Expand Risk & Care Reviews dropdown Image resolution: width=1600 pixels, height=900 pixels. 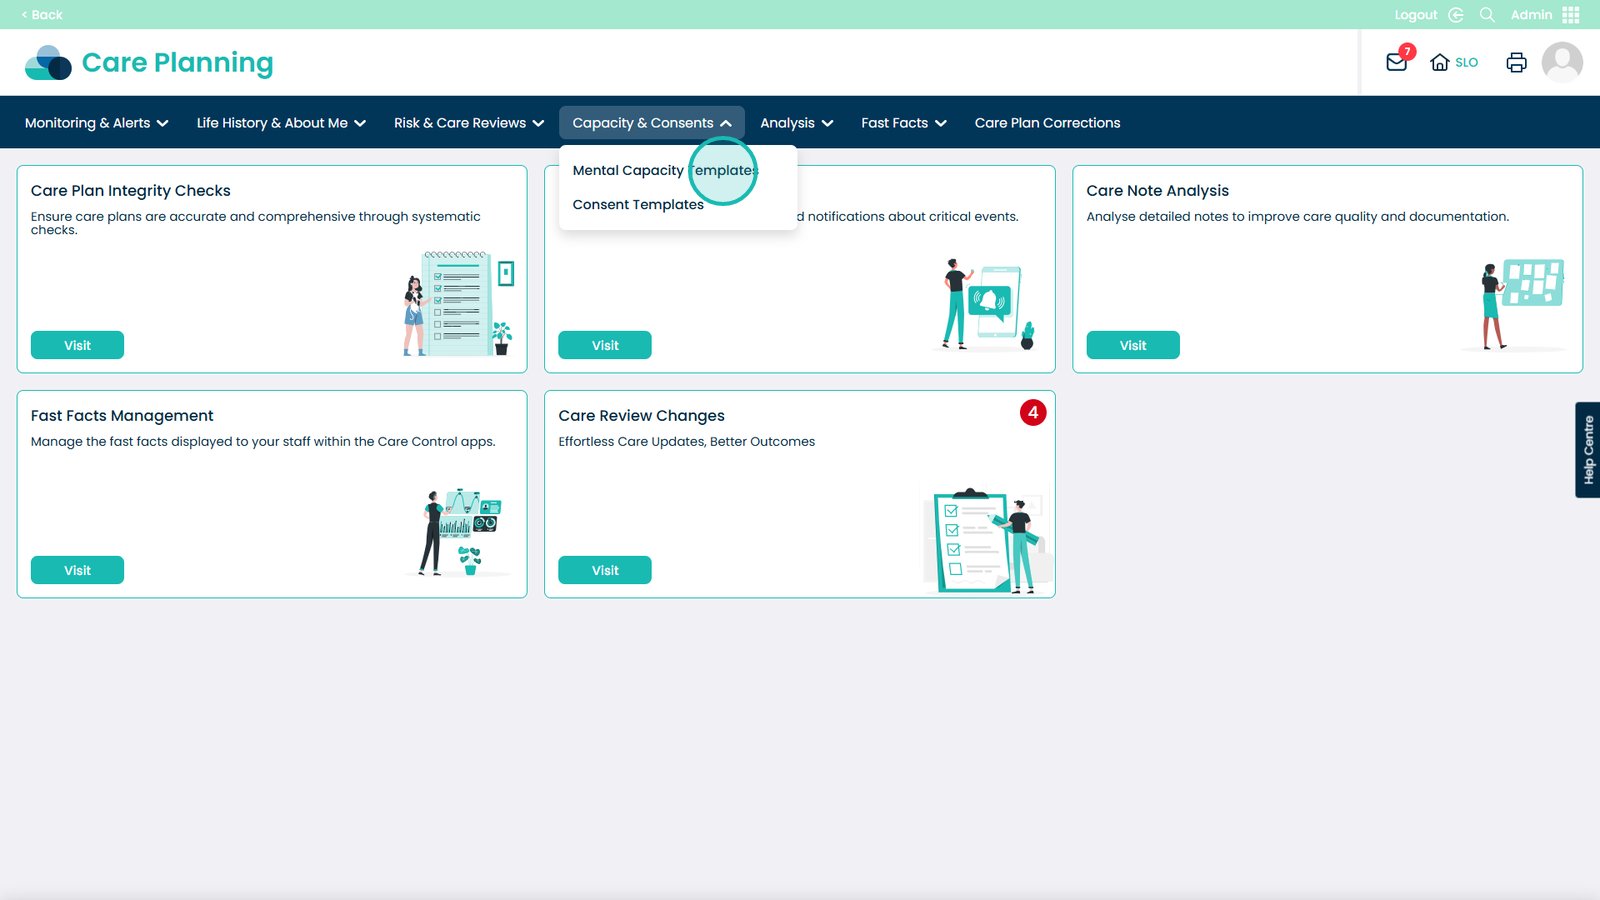tap(468, 123)
